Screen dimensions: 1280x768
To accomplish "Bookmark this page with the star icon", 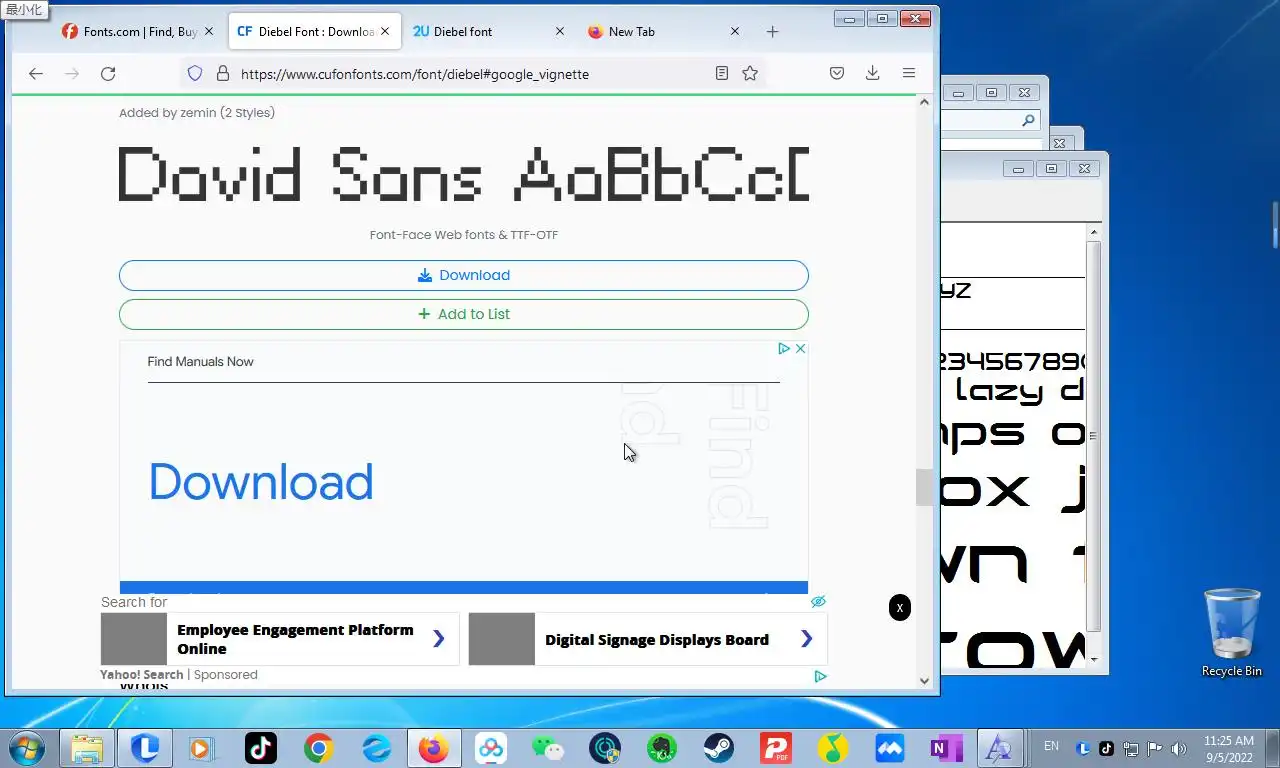I will coord(750,73).
